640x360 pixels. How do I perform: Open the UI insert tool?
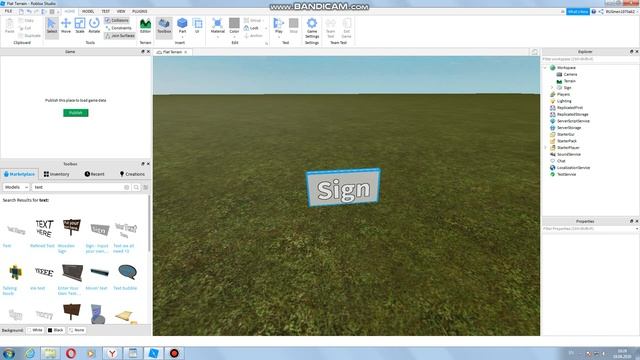[197, 26]
